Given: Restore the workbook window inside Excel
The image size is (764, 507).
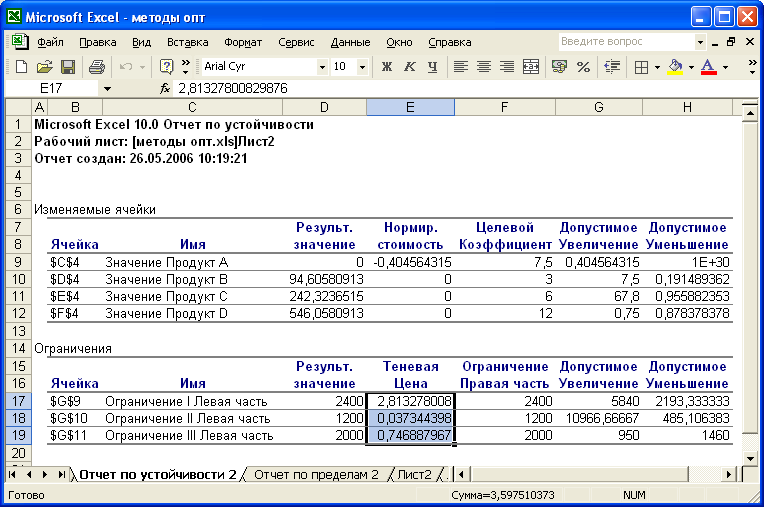Looking at the screenshot, I should coord(731,42).
